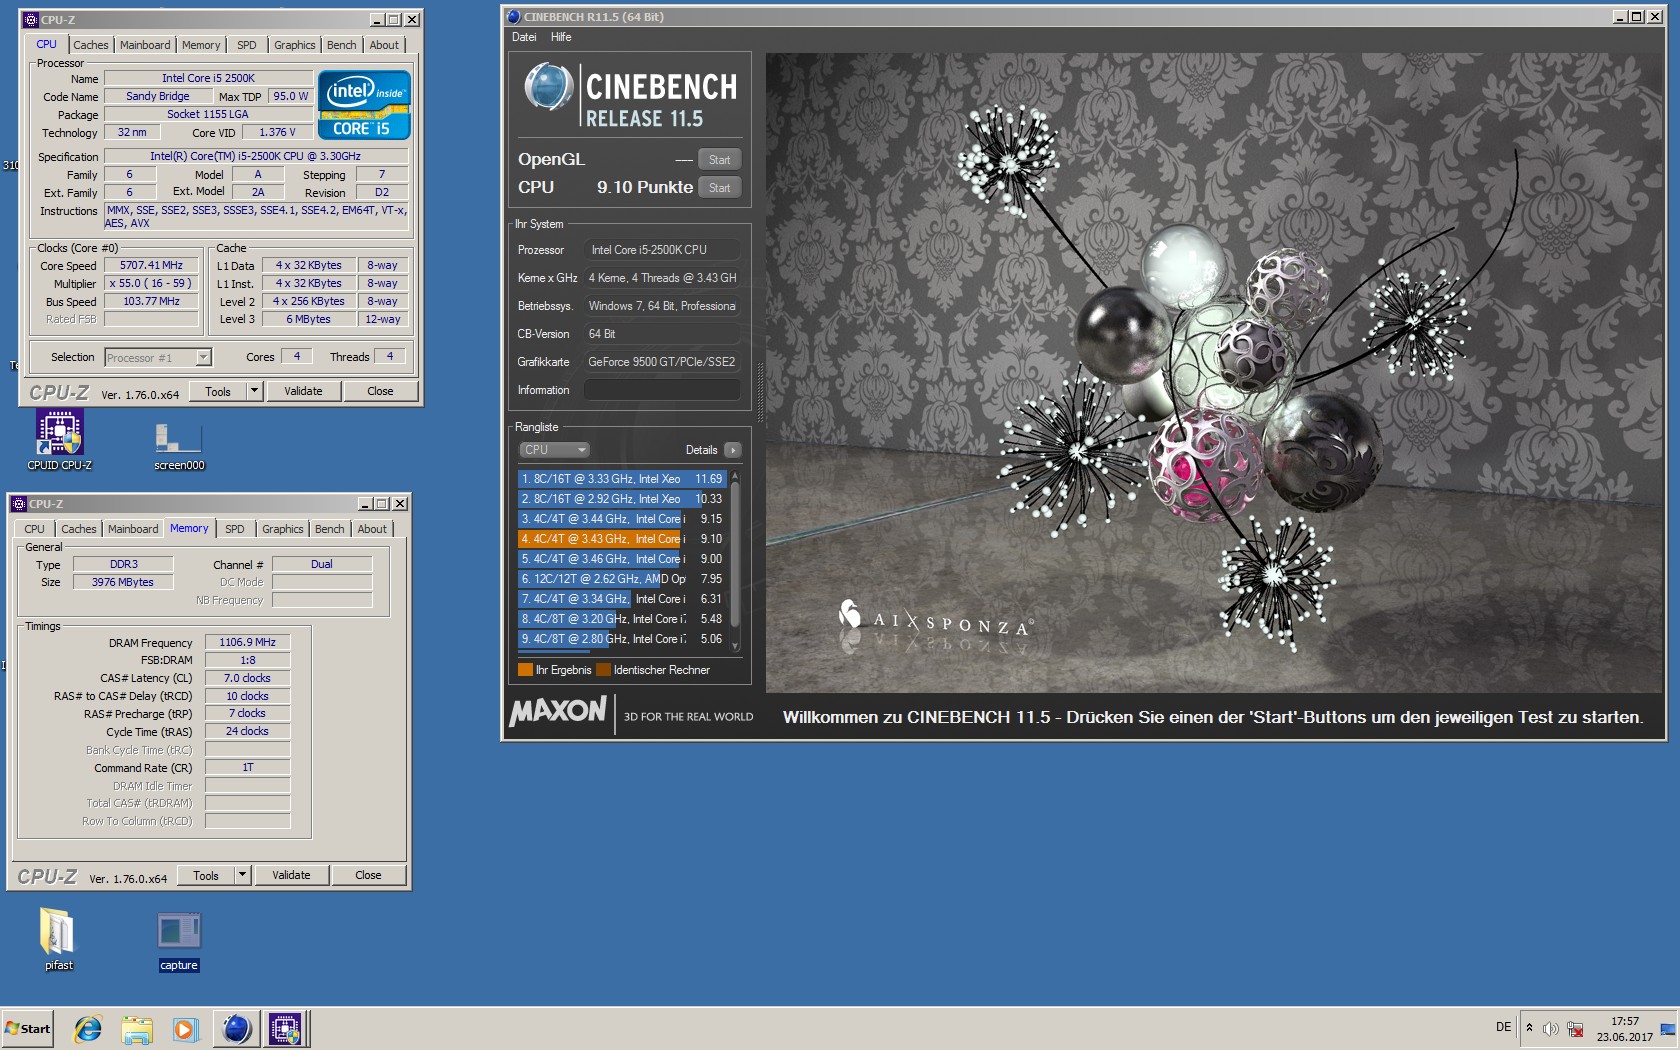Start the OpenGL benchmark
Viewport: 1680px width, 1050px height.
pyautogui.click(x=719, y=160)
